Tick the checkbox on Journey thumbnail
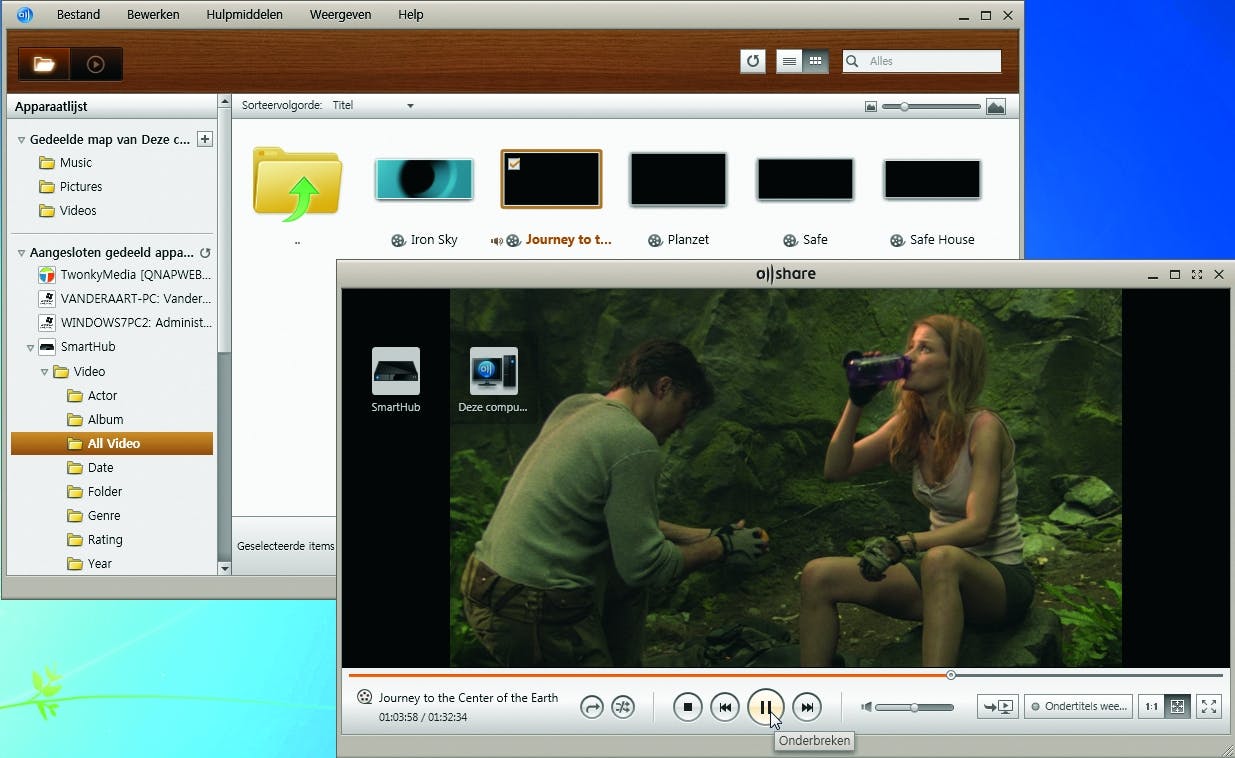The height and width of the screenshot is (758, 1235). (514, 164)
